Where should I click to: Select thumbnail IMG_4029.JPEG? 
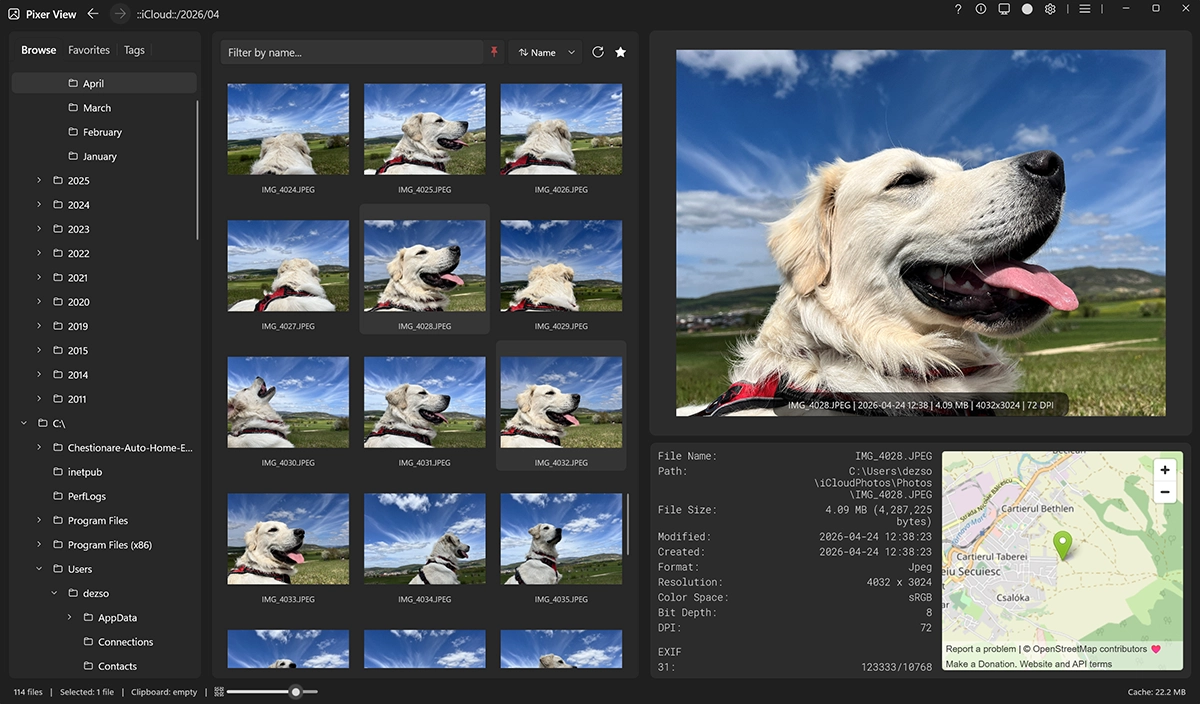pos(561,266)
